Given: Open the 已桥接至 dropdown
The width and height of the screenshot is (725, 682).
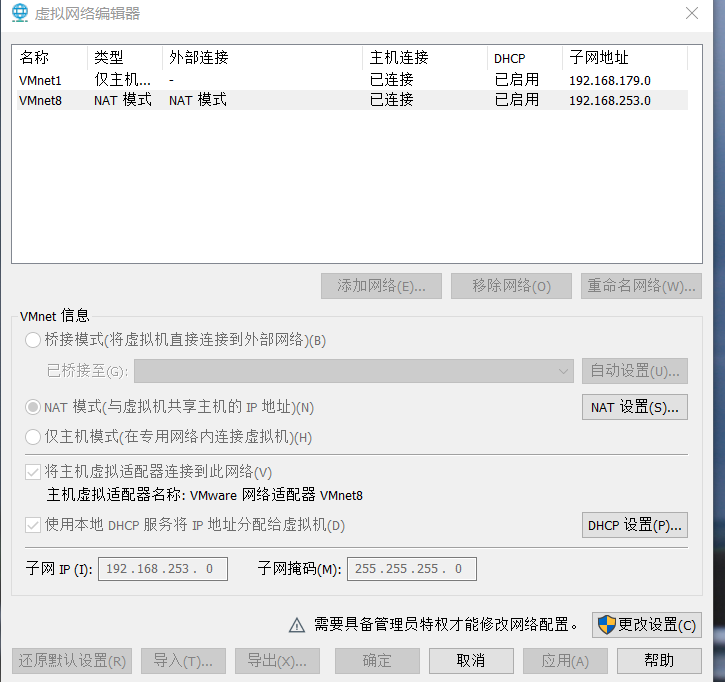Looking at the screenshot, I should [354, 371].
